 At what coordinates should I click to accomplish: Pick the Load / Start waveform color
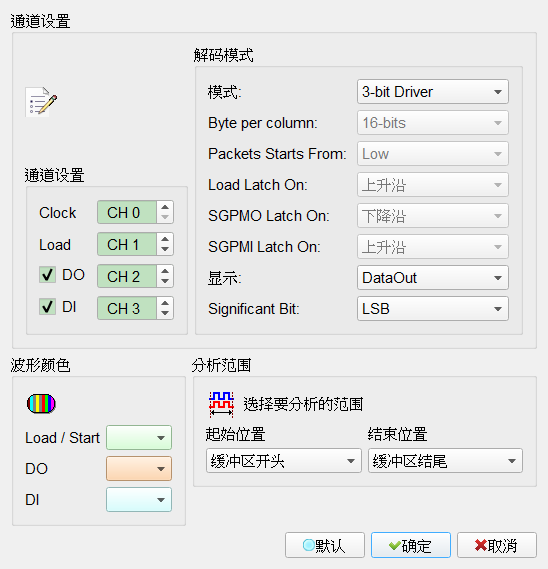139,438
